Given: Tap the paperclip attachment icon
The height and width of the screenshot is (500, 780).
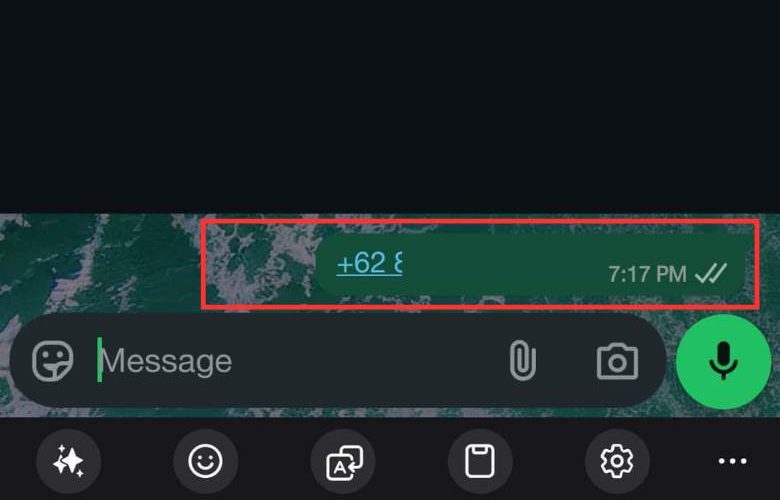Looking at the screenshot, I should pos(523,361).
